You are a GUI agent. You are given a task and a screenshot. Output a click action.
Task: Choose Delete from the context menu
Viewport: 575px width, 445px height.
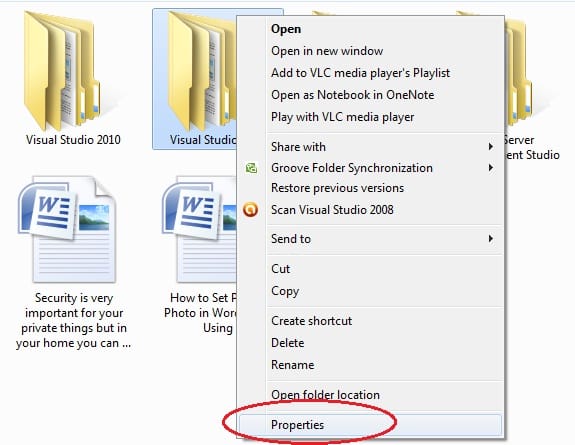pyautogui.click(x=371, y=343)
